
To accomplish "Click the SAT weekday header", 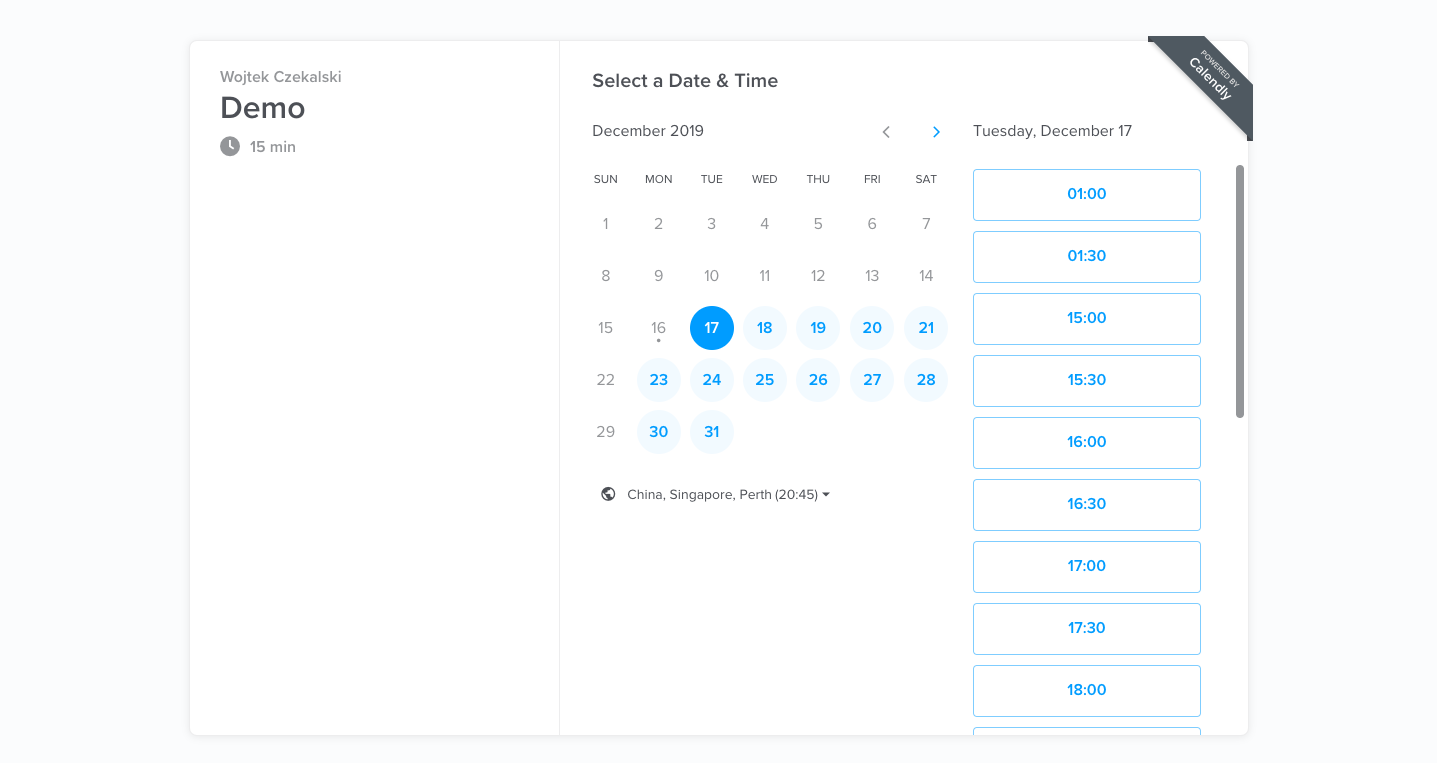I will pyautogui.click(x=926, y=180).
